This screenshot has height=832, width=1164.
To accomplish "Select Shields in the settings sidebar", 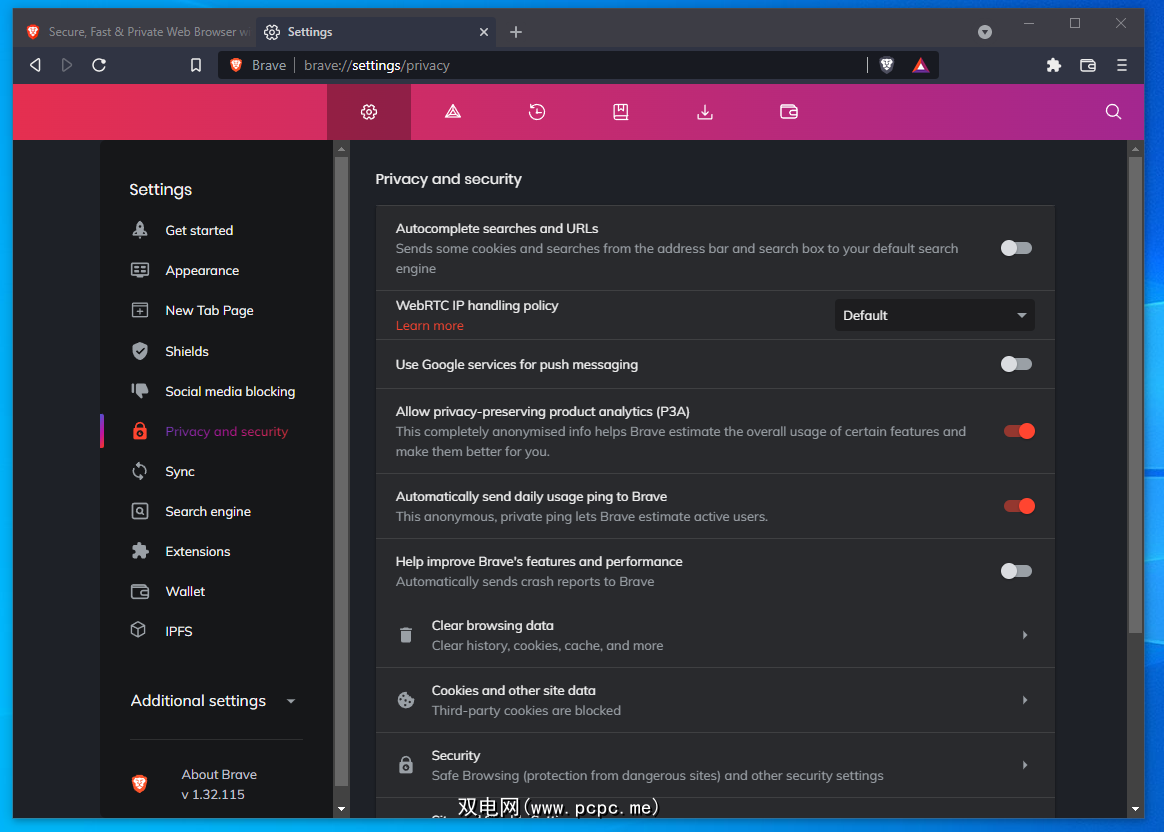I will 187,351.
